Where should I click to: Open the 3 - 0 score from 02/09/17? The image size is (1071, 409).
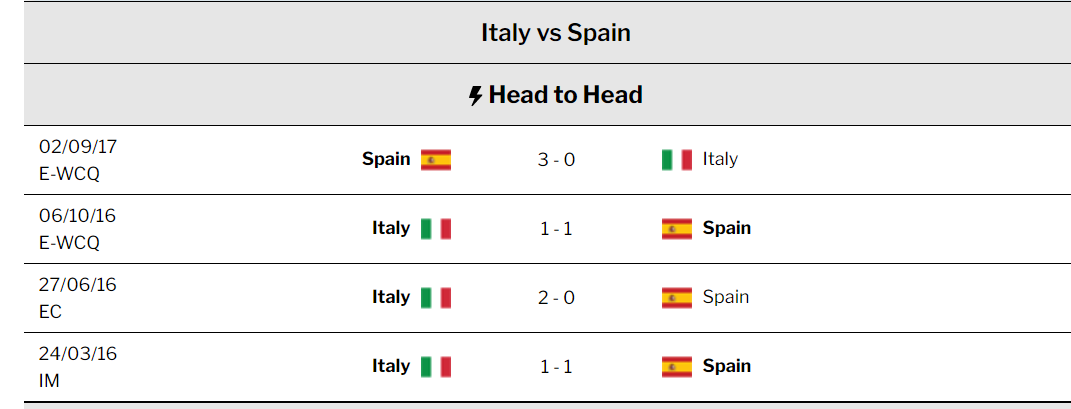tap(556, 159)
